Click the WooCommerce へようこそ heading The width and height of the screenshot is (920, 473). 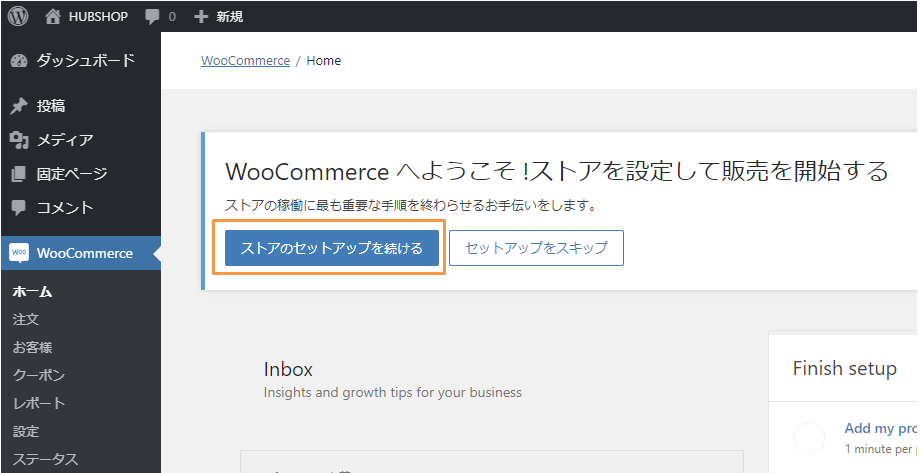556,171
